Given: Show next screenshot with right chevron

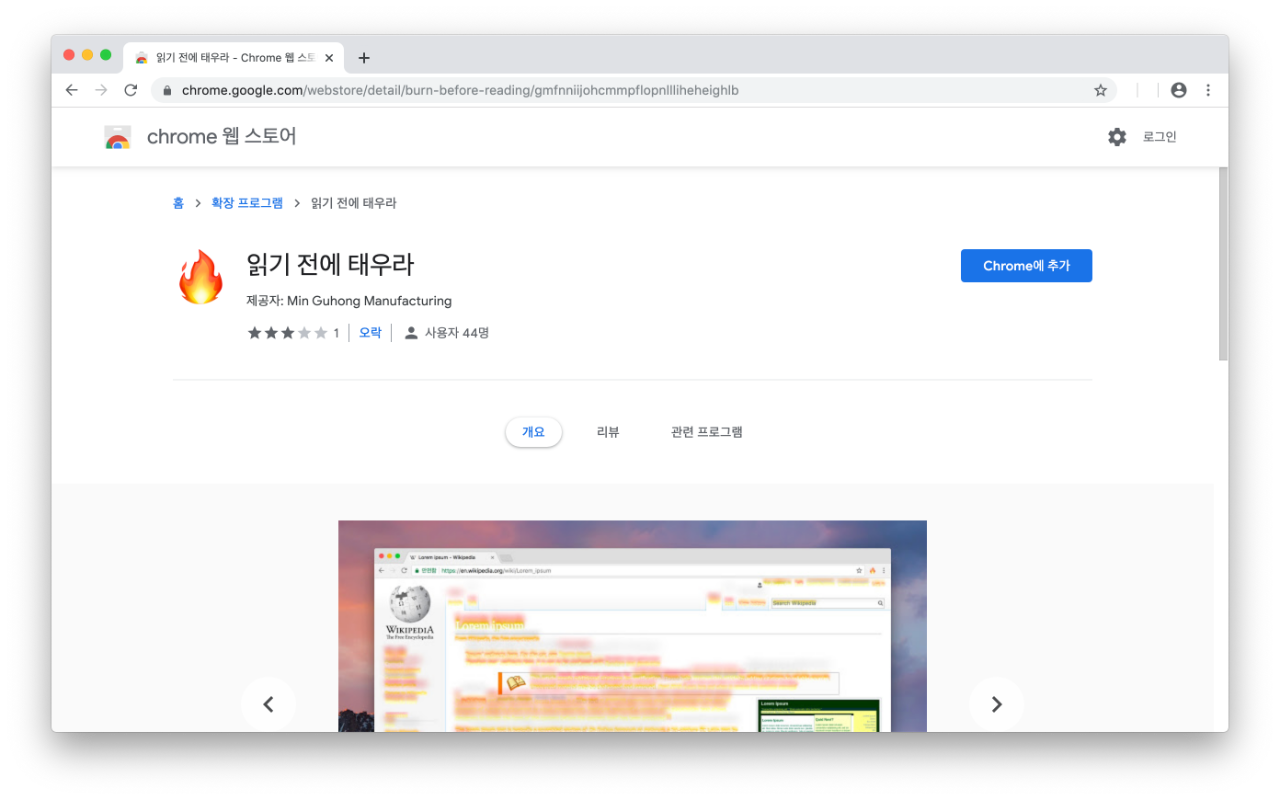Looking at the screenshot, I should [x=996, y=704].
